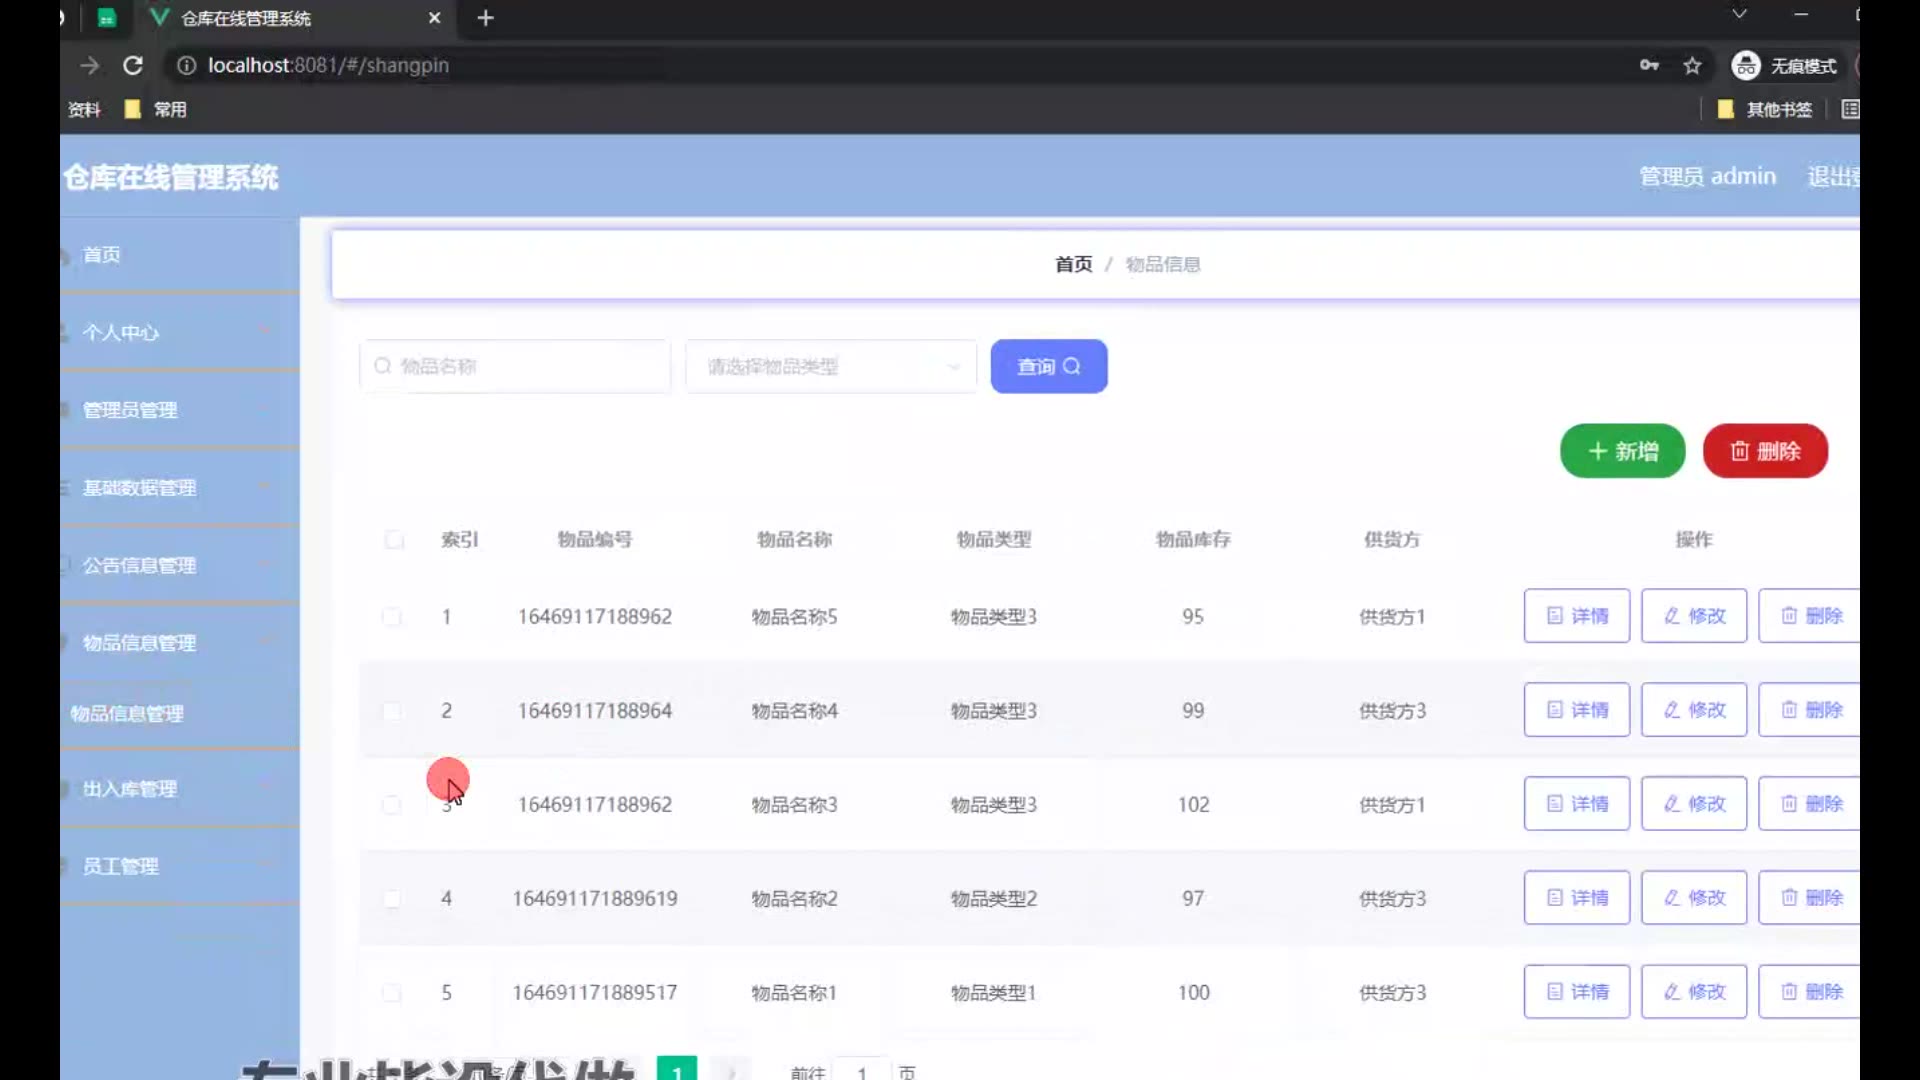Click the 查询 search button
Screen dimensions: 1920x1080
click(x=1048, y=367)
